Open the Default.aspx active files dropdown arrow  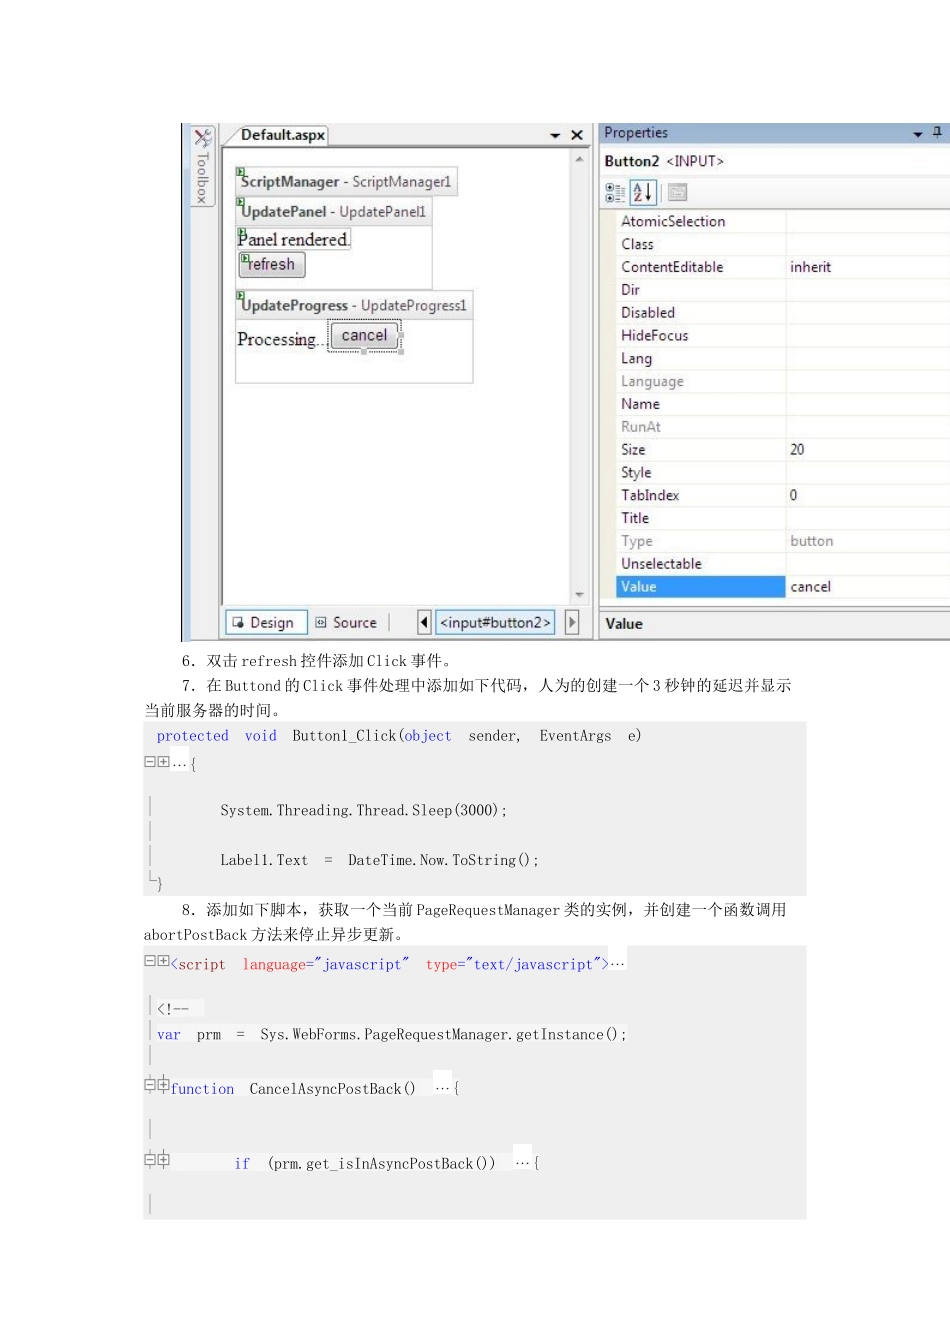tap(555, 135)
